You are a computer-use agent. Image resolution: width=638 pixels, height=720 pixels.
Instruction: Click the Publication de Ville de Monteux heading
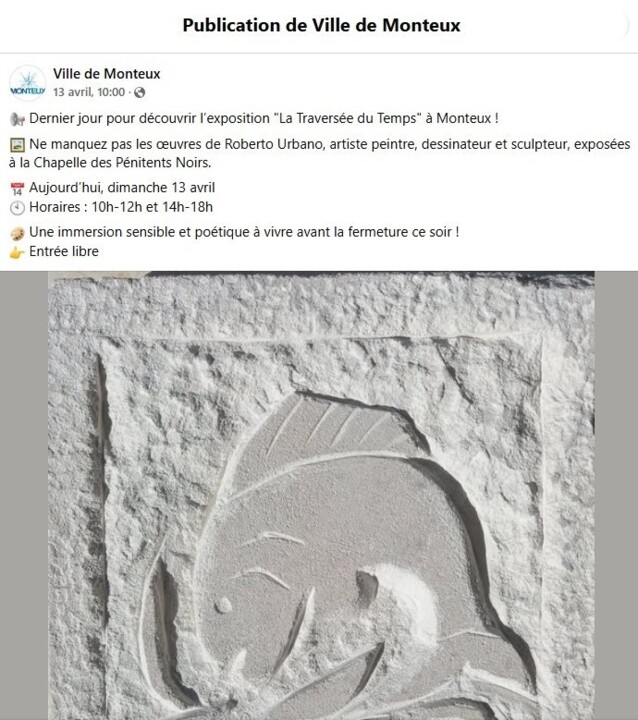pos(321,25)
